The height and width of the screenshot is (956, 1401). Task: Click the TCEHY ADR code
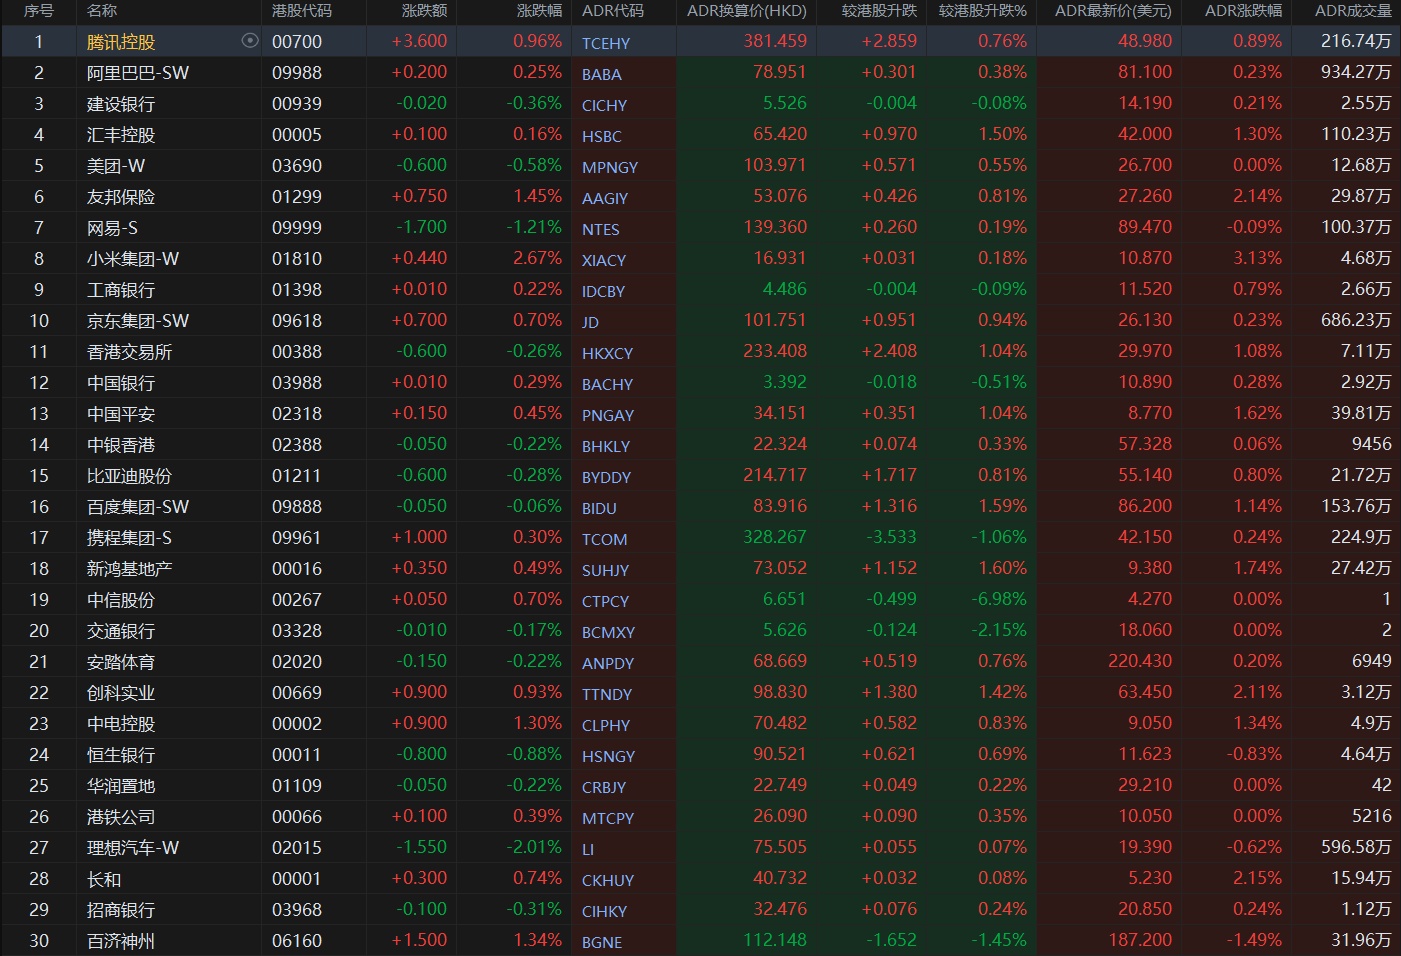[x=606, y=43]
